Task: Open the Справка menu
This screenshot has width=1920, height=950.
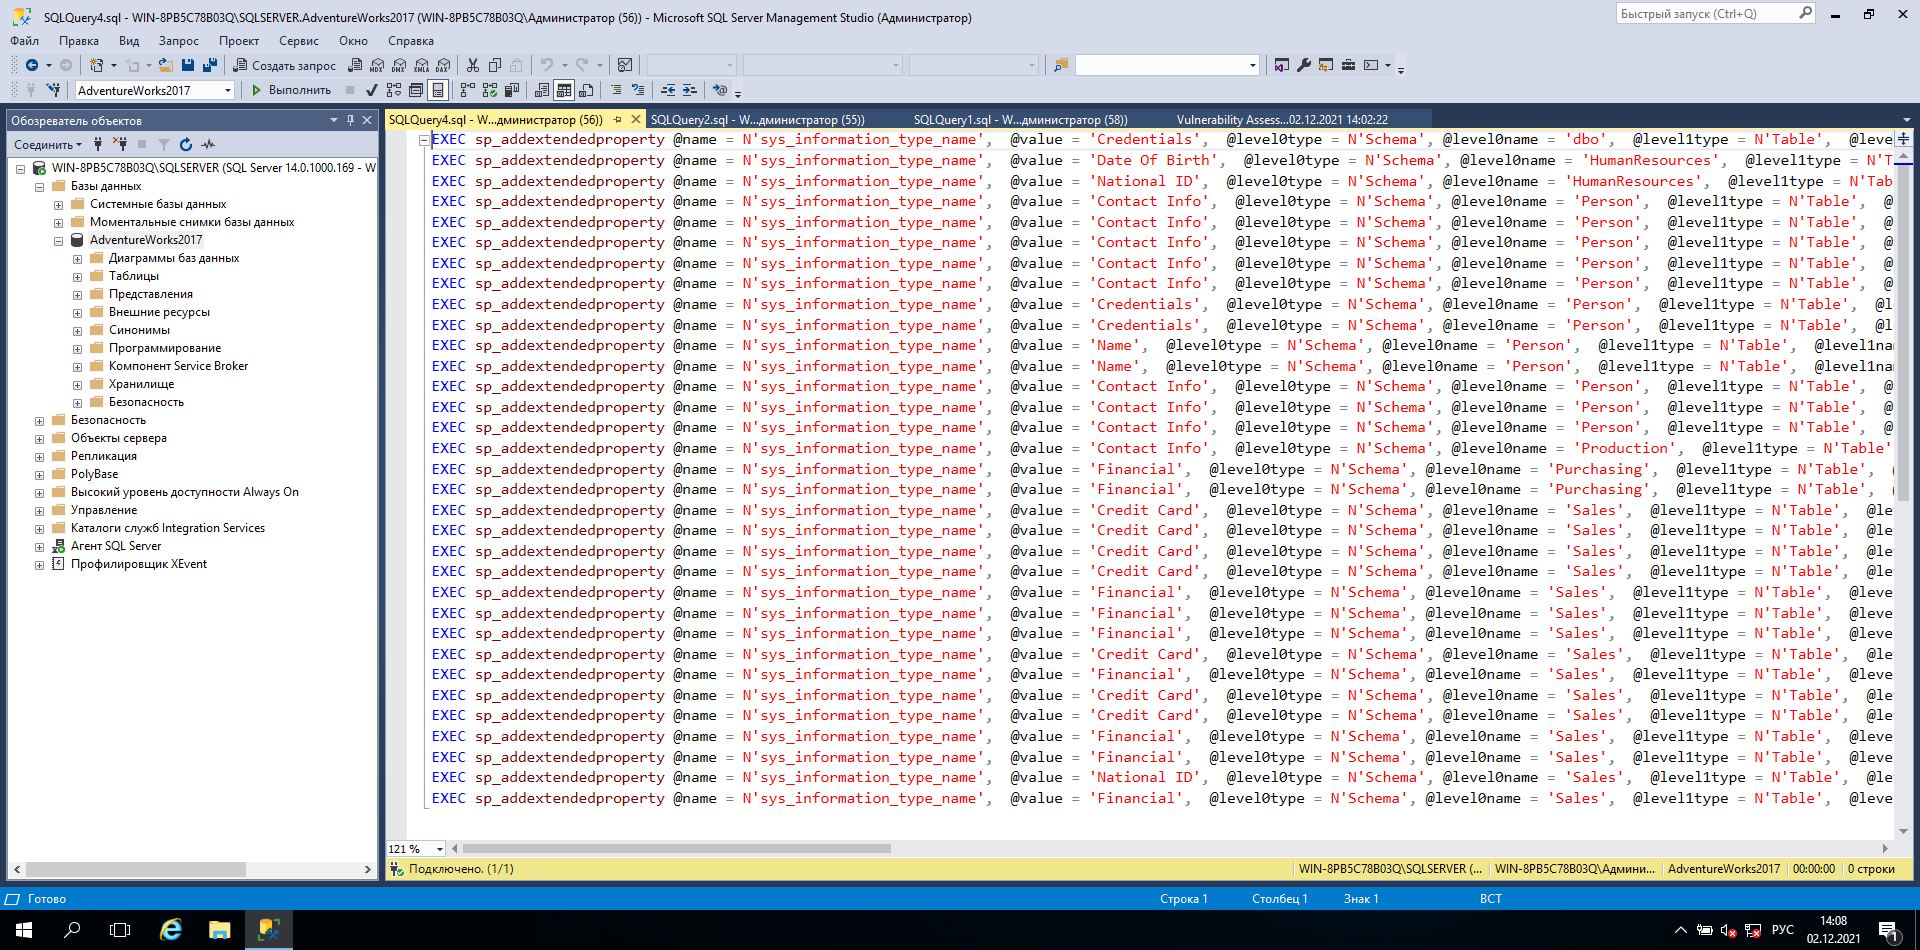Action: tap(410, 41)
